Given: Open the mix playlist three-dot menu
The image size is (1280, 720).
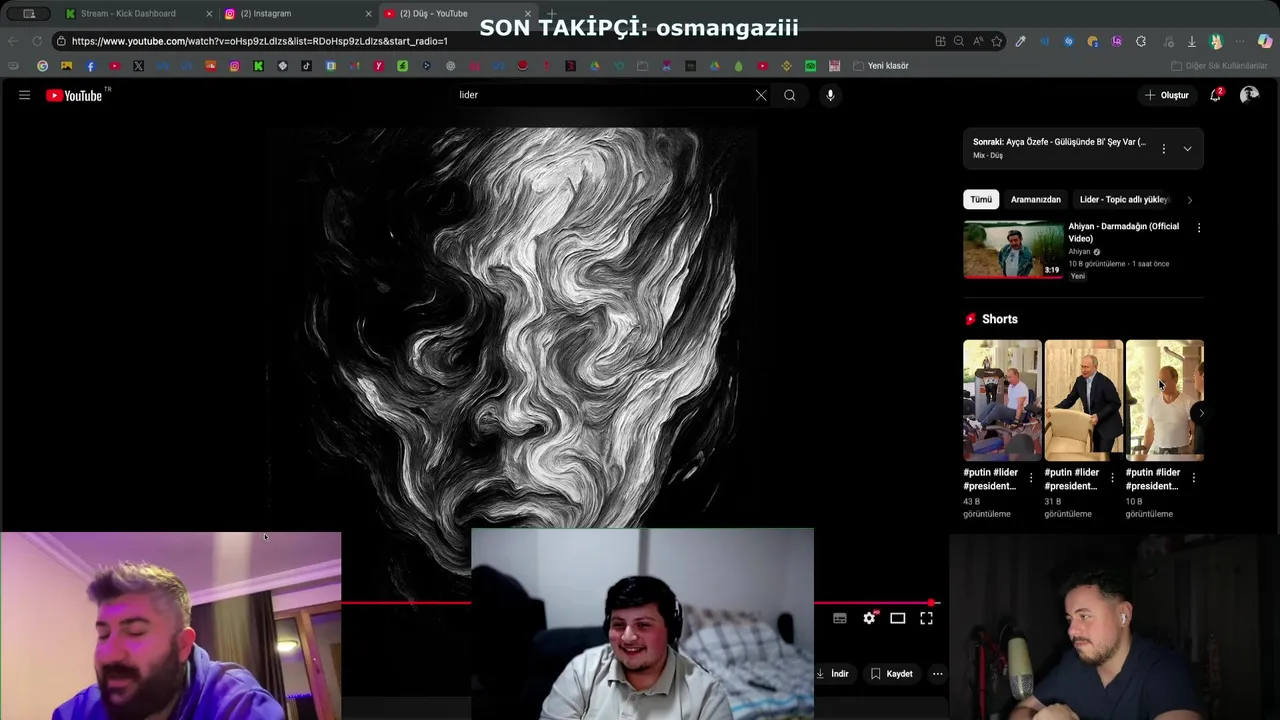Looking at the screenshot, I should [1163, 149].
